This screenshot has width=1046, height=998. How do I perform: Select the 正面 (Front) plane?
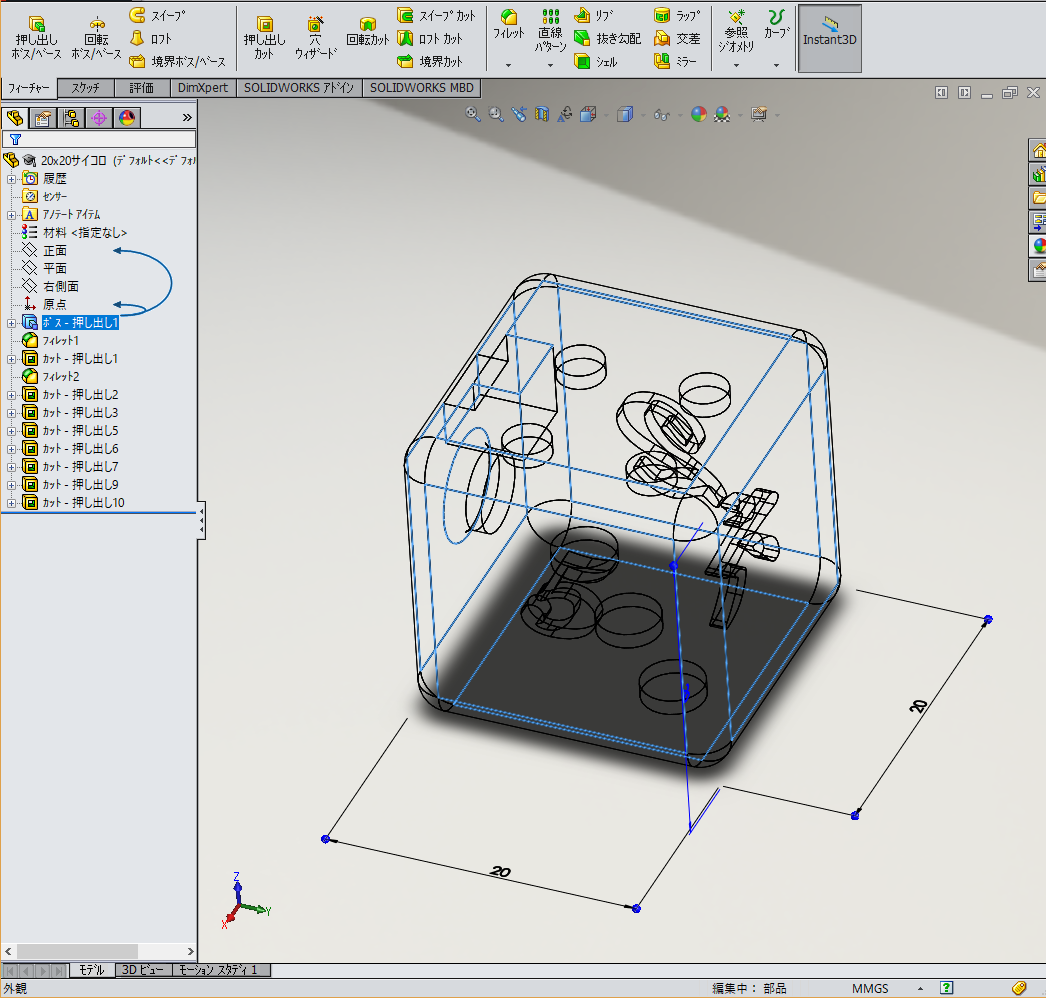(x=55, y=250)
